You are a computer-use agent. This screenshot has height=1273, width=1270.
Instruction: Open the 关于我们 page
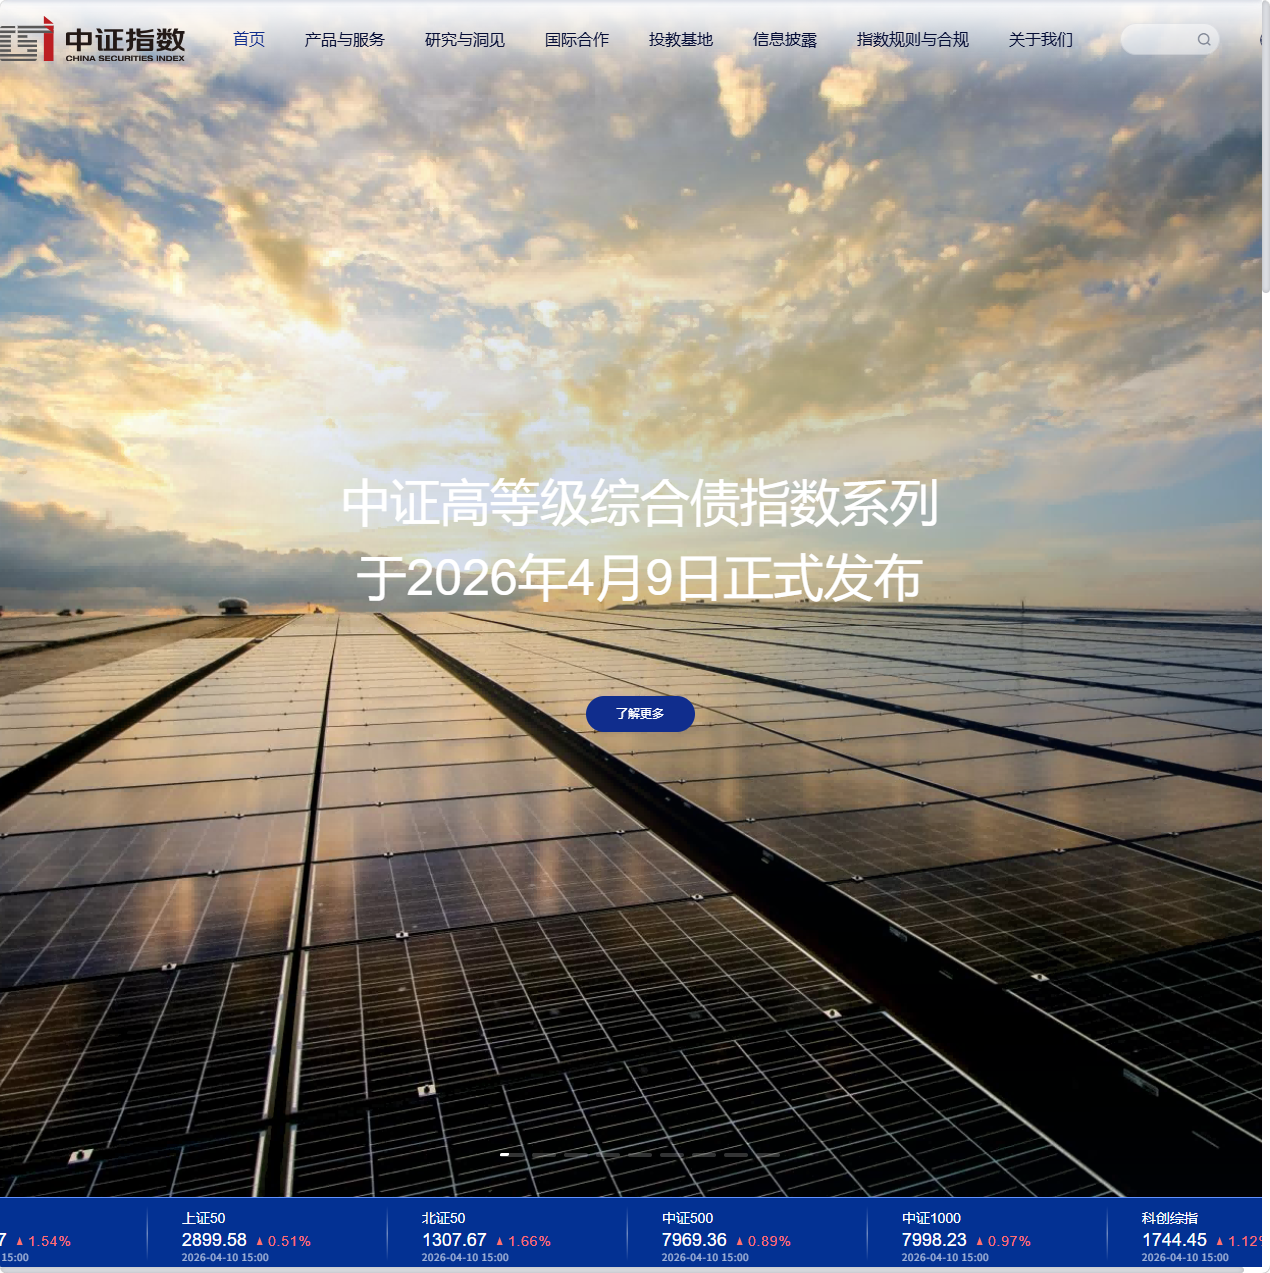pos(1040,40)
